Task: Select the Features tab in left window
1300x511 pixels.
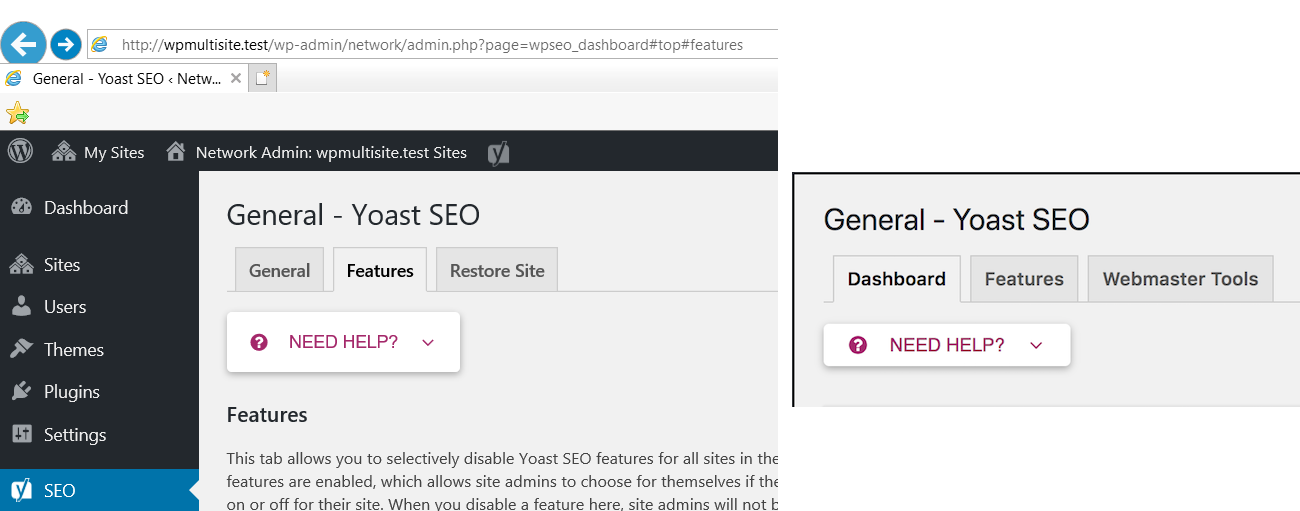Action: pyautogui.click(x=380, y=270)
